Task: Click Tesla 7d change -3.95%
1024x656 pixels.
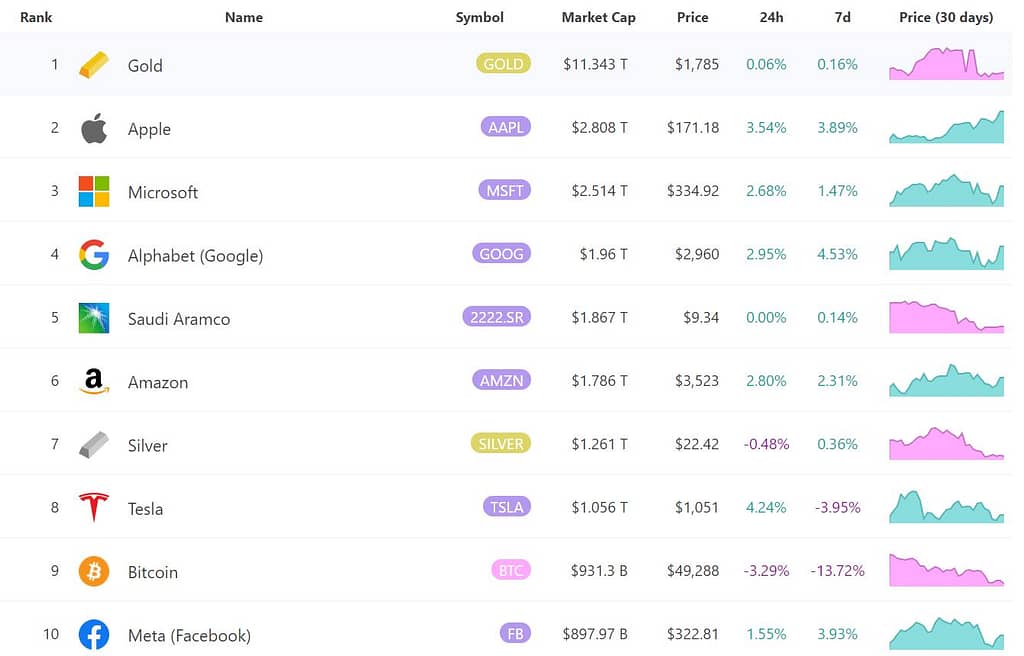Action: 837,508
